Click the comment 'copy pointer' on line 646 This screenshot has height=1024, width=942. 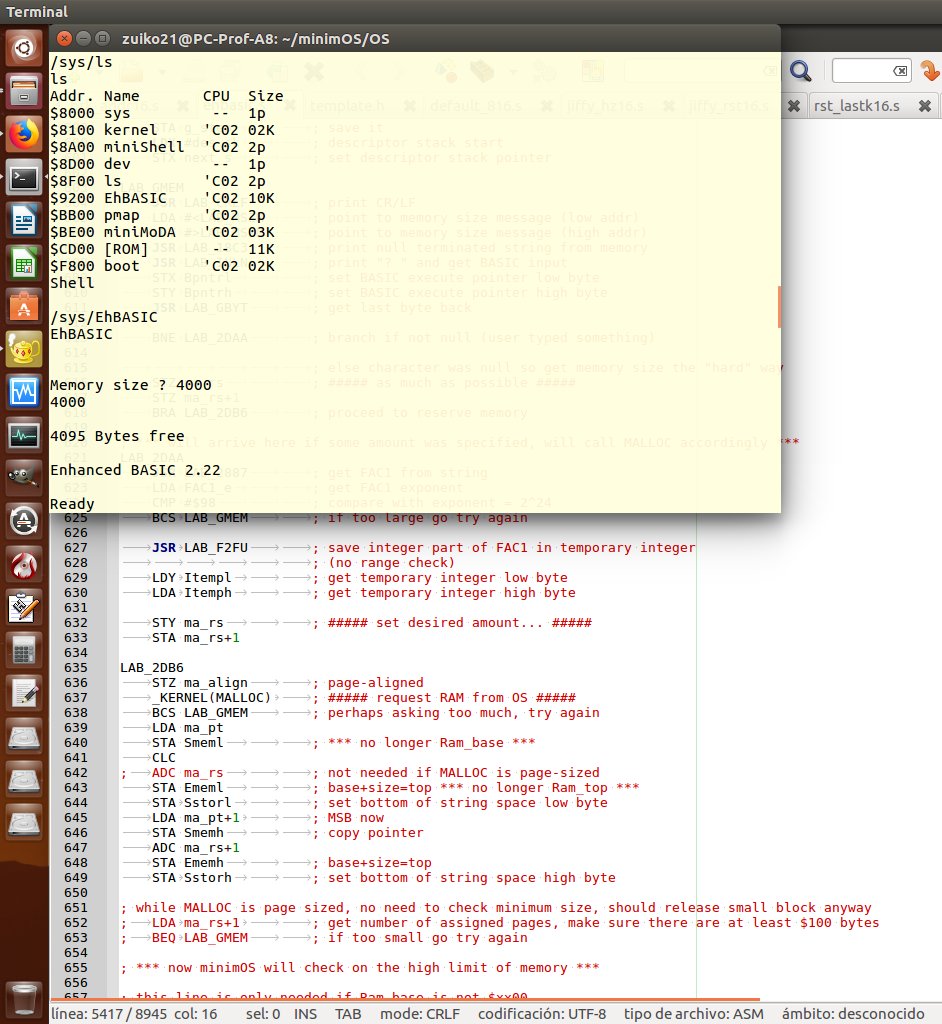[376, 833]
